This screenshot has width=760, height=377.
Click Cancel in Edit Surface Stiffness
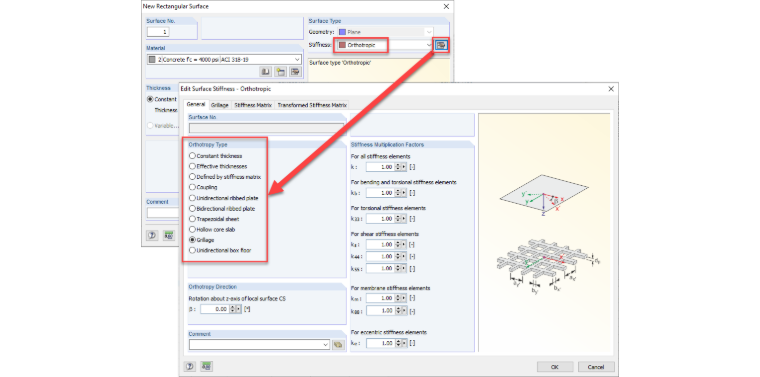[596, 366]
